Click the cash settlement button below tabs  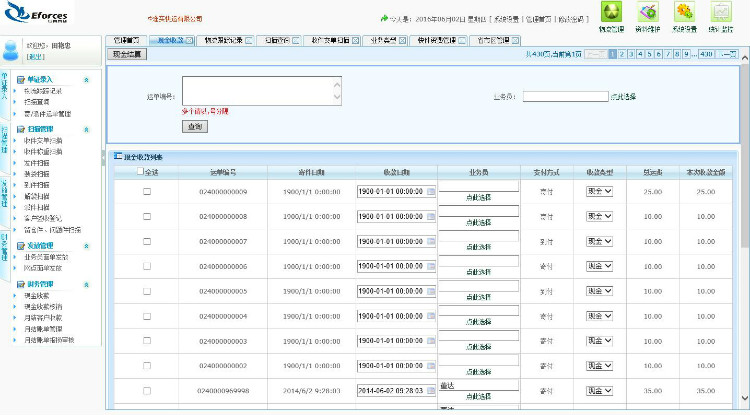[127, 54]
